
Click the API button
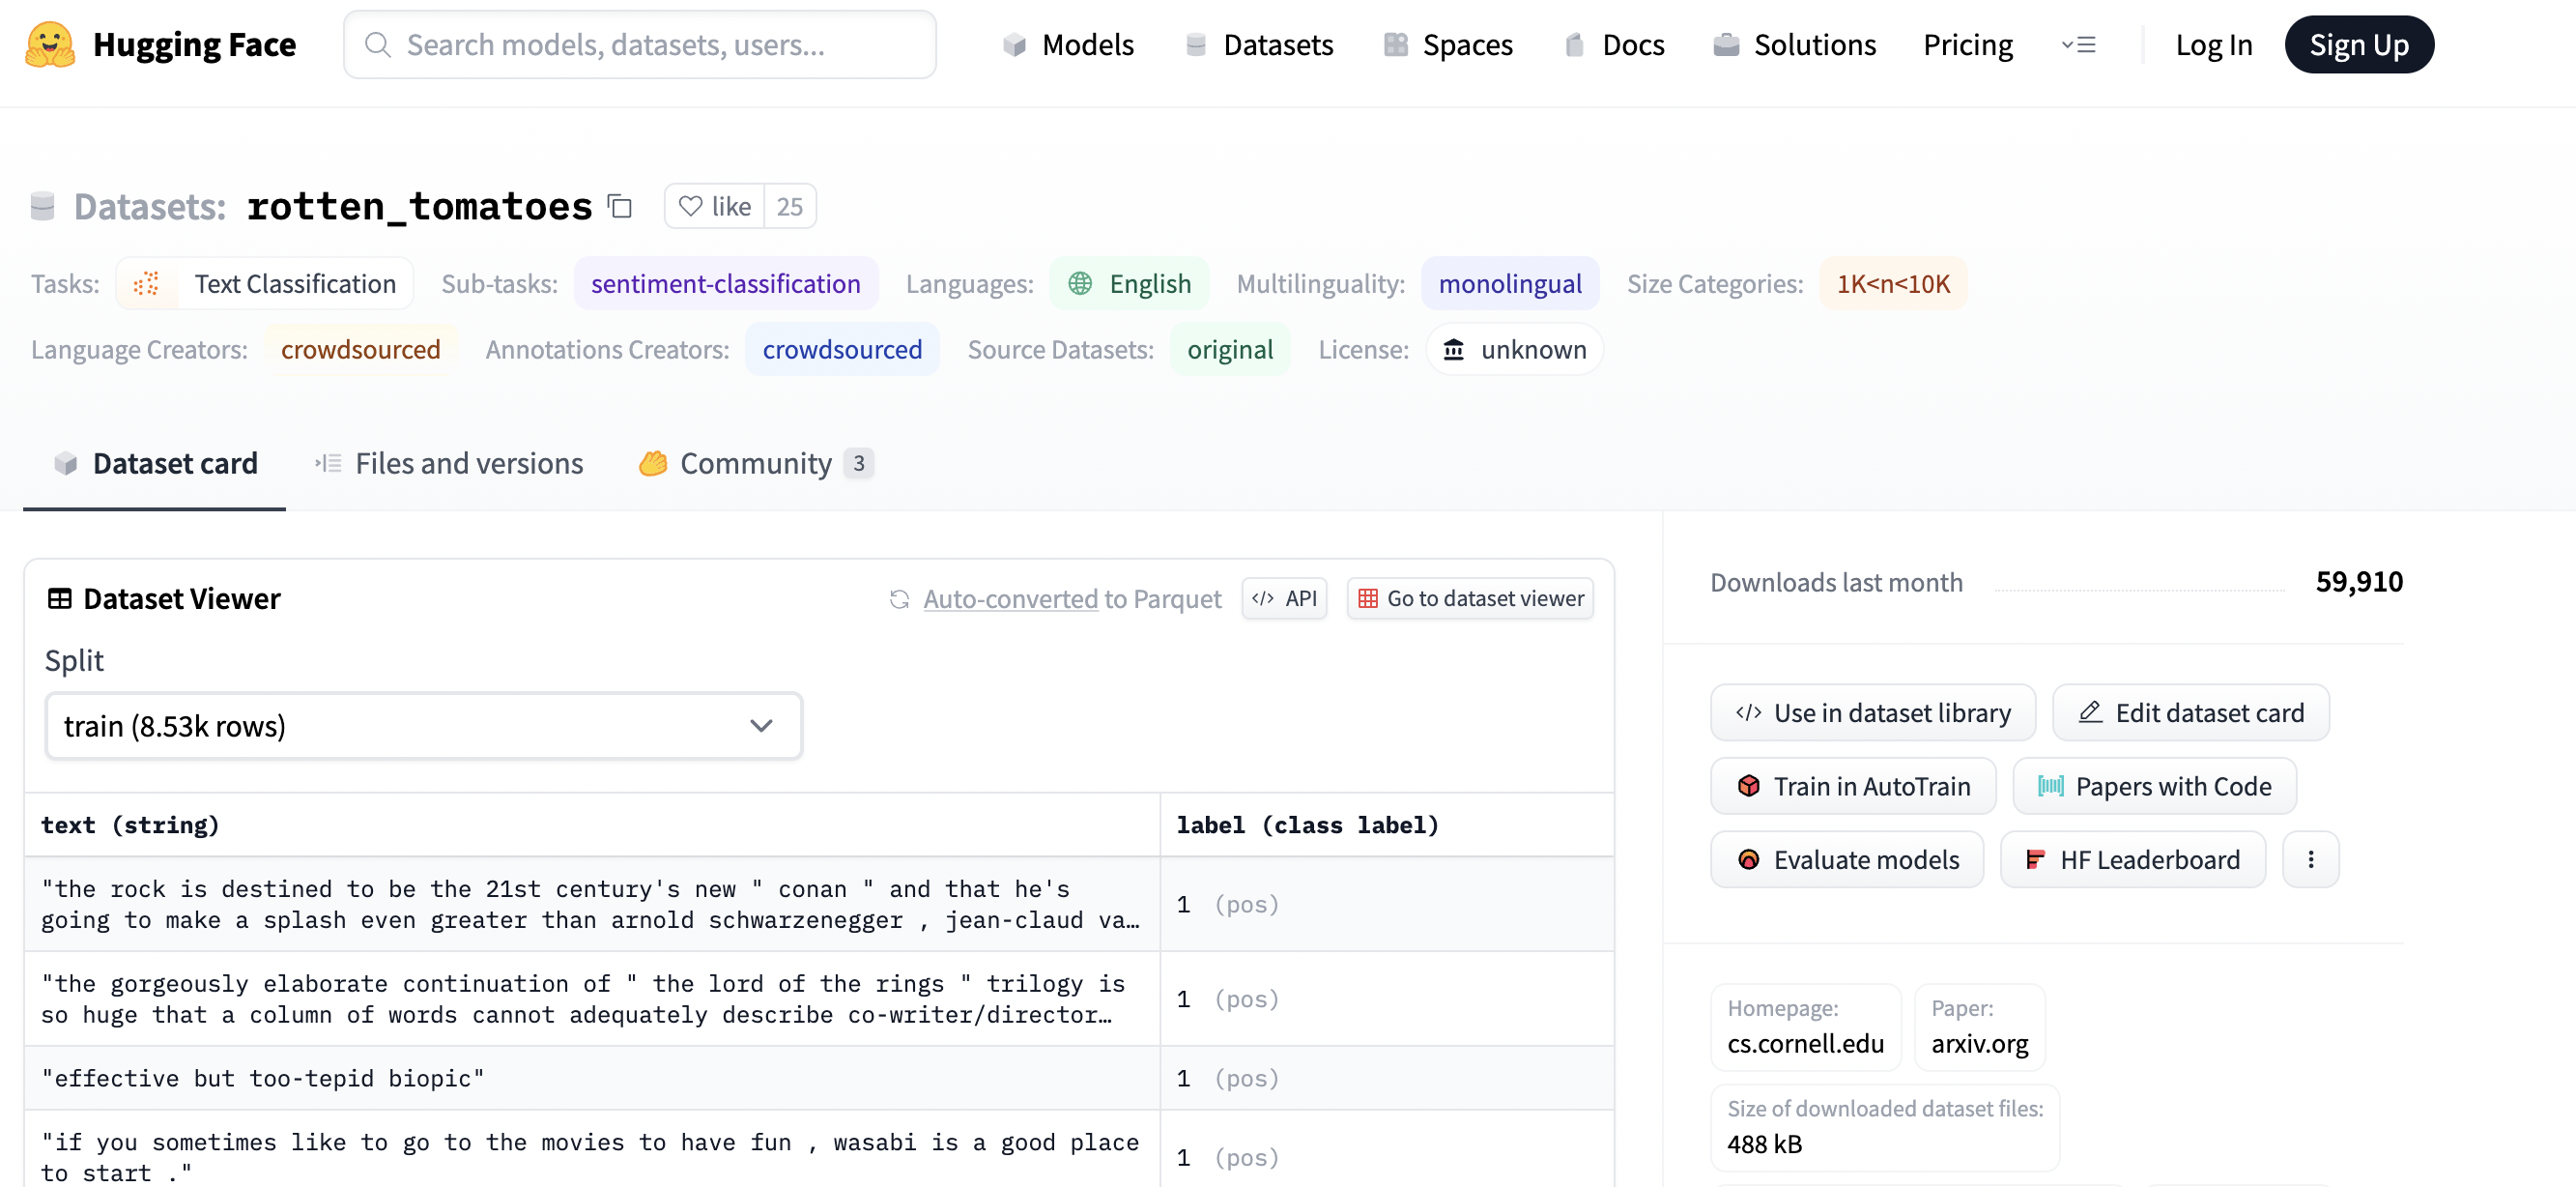point(1284,599)
